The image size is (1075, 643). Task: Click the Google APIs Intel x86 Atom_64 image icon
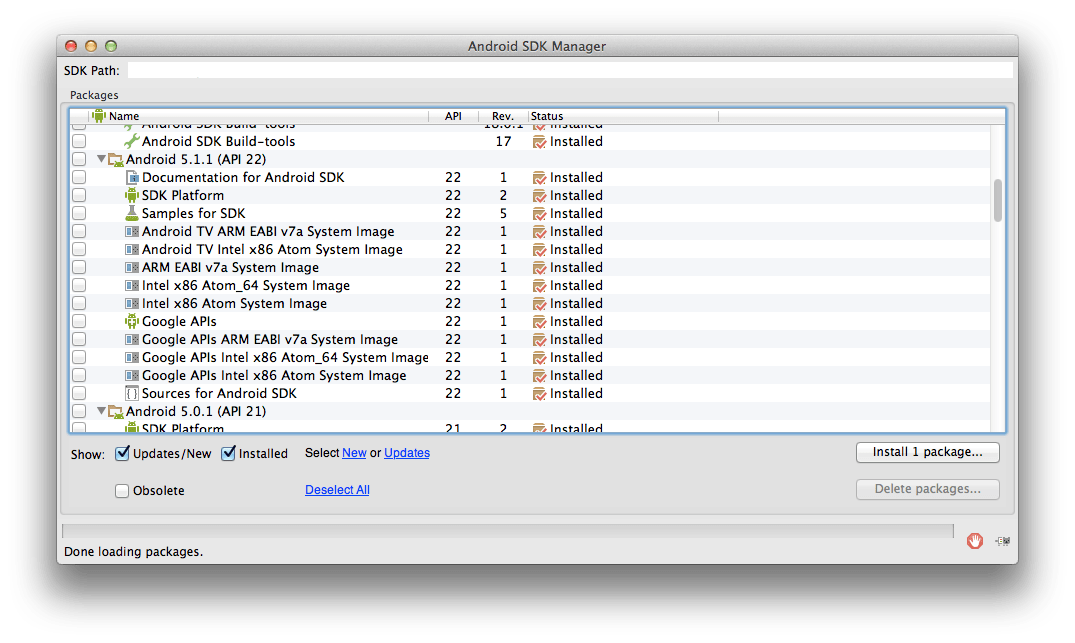[x=132, y=357]
